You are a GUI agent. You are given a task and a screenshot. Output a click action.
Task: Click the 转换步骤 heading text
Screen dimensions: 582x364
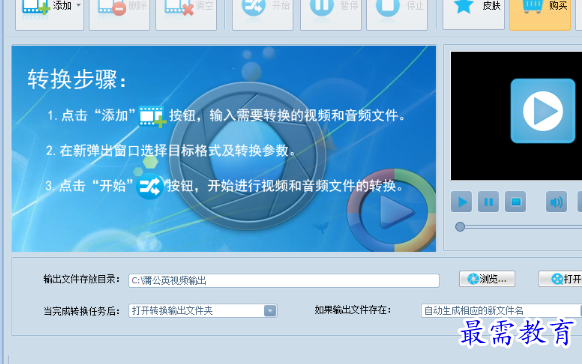pyautogui.click(x=77, y=79)
